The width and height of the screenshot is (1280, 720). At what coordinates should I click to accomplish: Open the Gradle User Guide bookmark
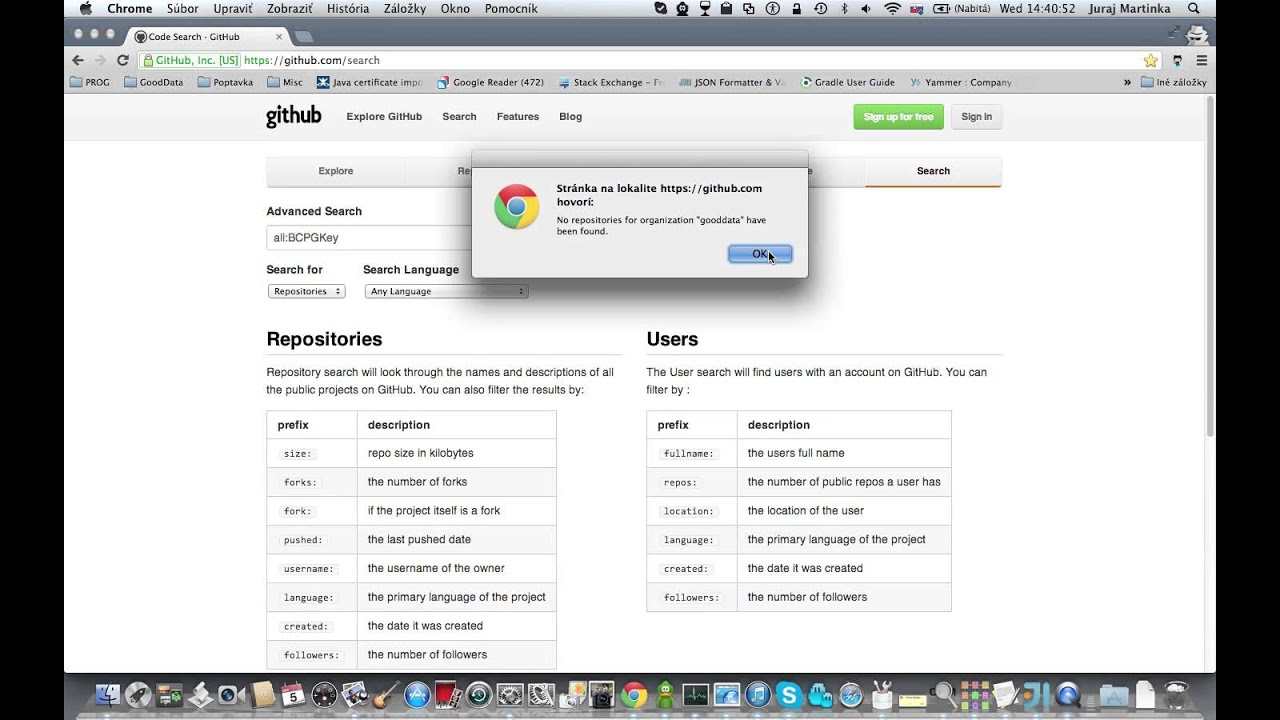(847, 82)
